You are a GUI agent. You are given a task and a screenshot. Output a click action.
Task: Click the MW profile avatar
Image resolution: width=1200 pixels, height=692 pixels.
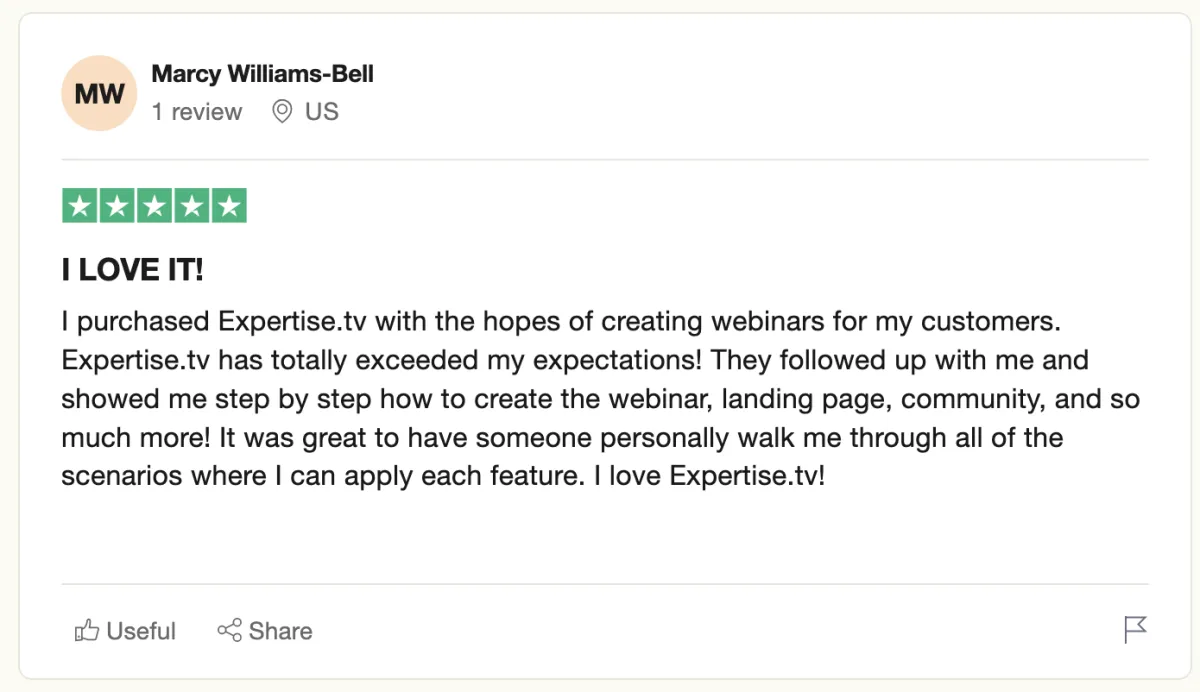pos(98,94)
